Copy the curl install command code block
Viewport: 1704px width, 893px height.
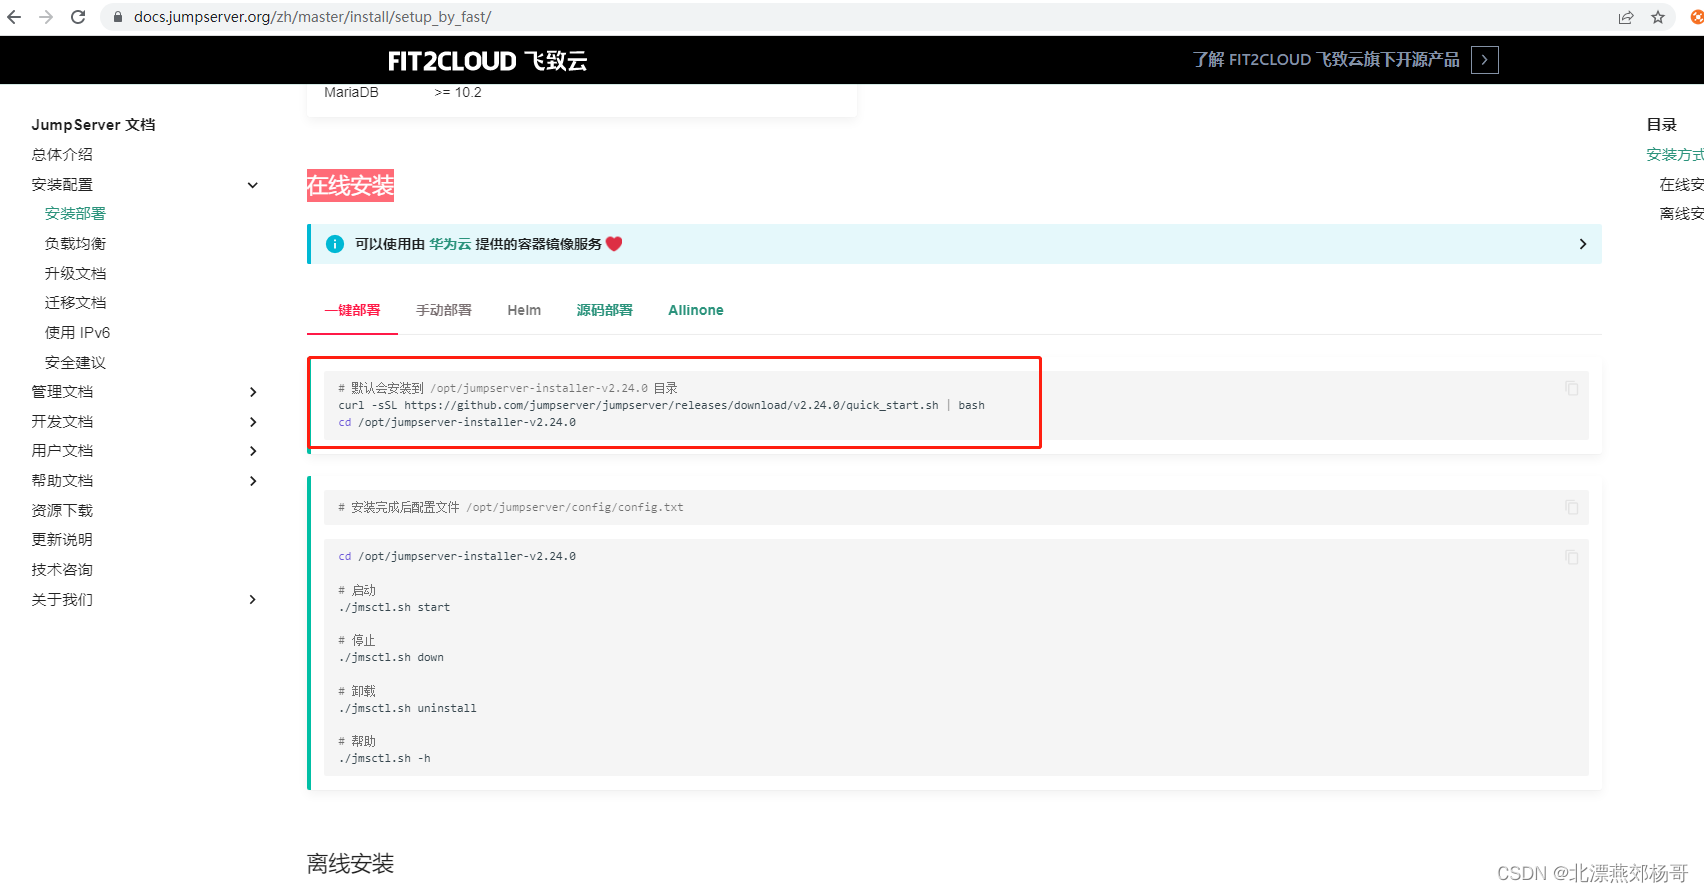point(1572,388)
